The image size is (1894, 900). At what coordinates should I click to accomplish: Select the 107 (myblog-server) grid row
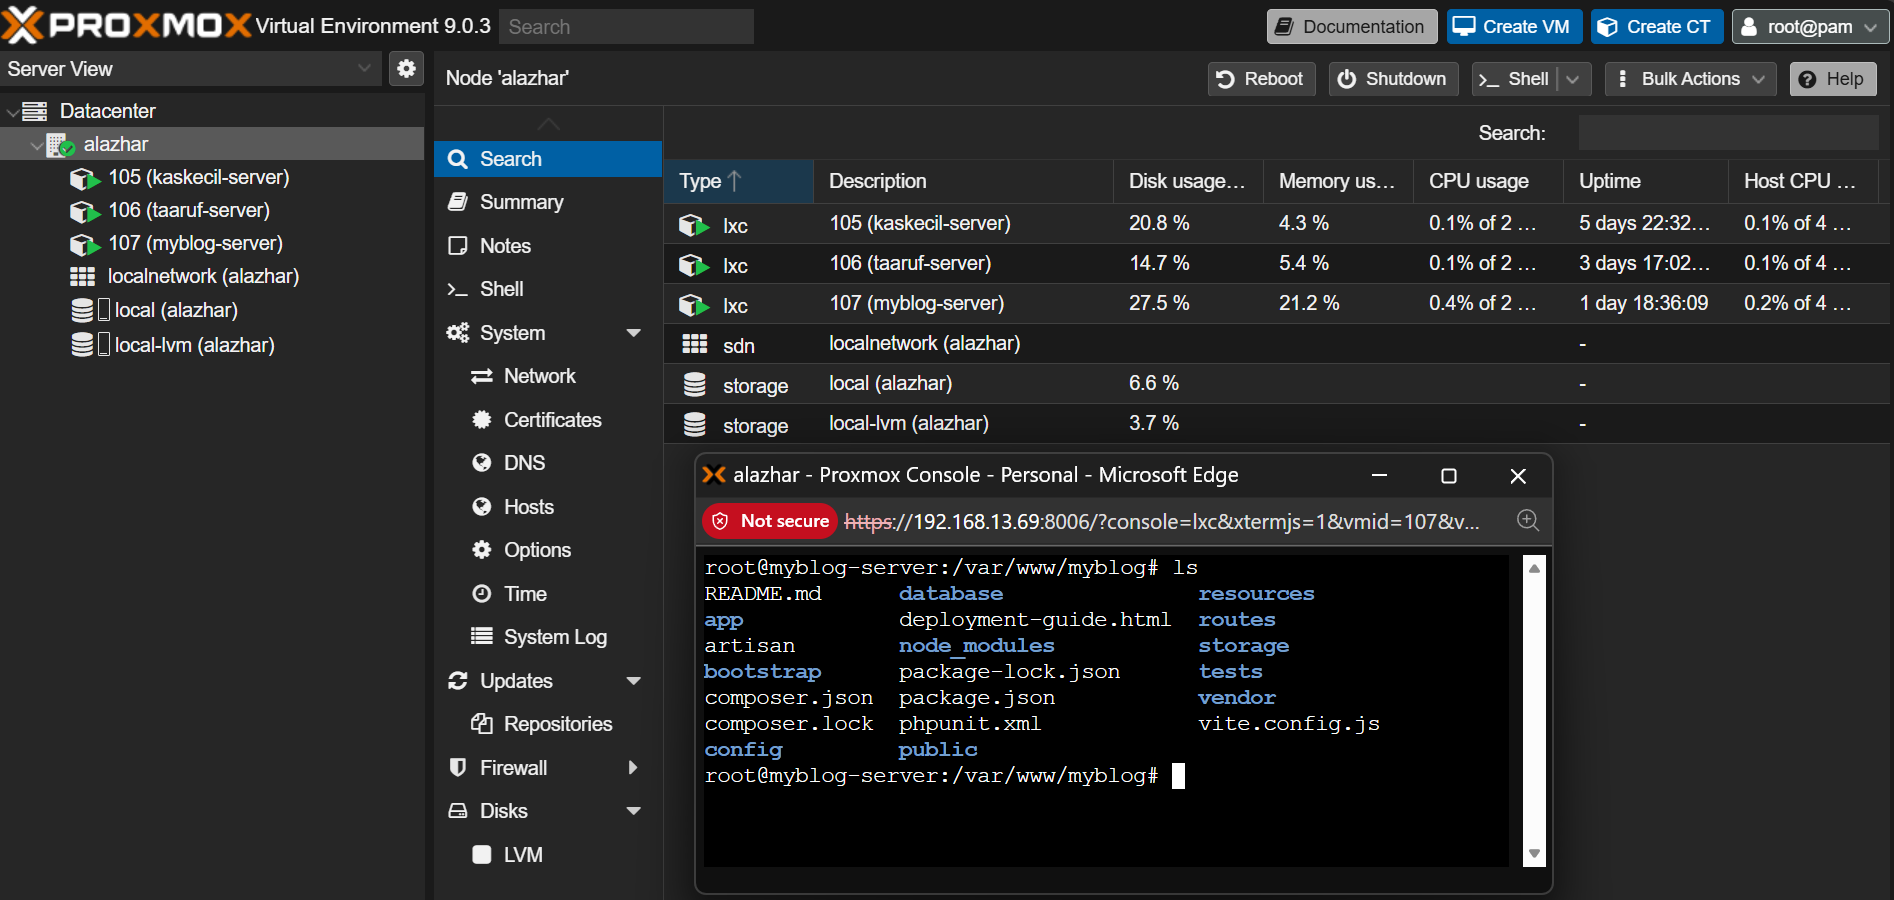1278,303
